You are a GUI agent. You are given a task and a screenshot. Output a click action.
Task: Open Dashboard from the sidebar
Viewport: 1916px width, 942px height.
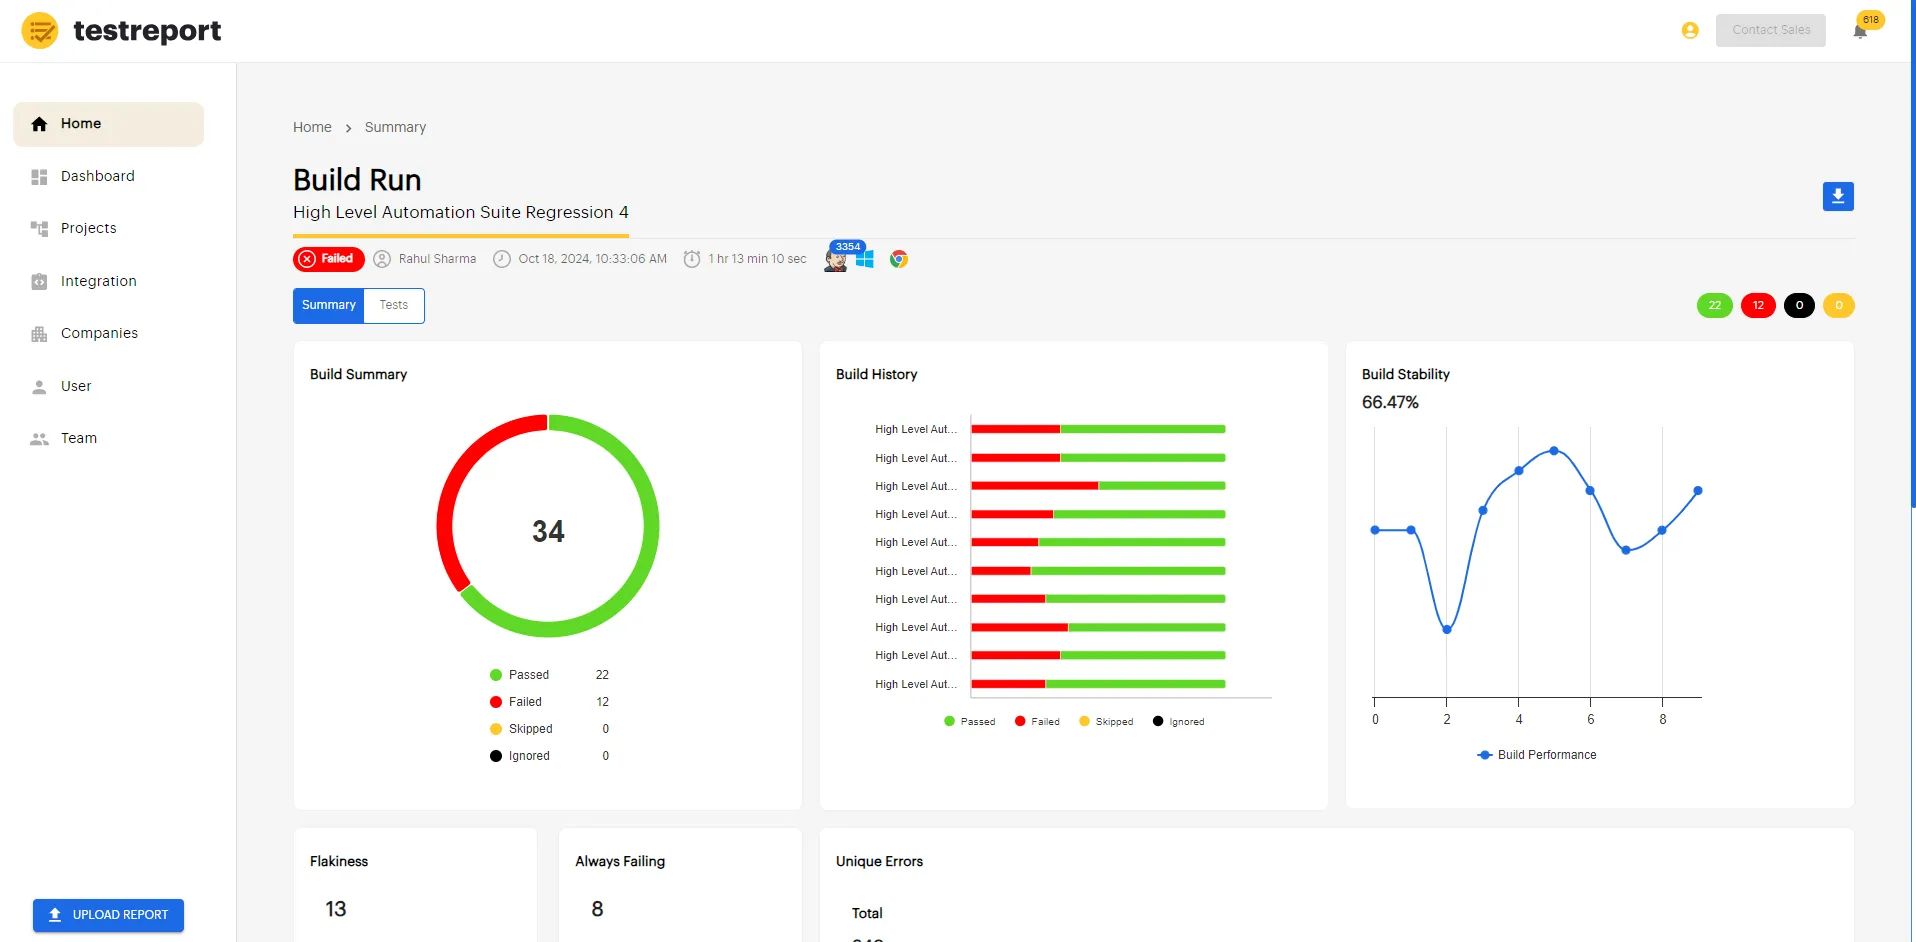[x=97, y=176]
